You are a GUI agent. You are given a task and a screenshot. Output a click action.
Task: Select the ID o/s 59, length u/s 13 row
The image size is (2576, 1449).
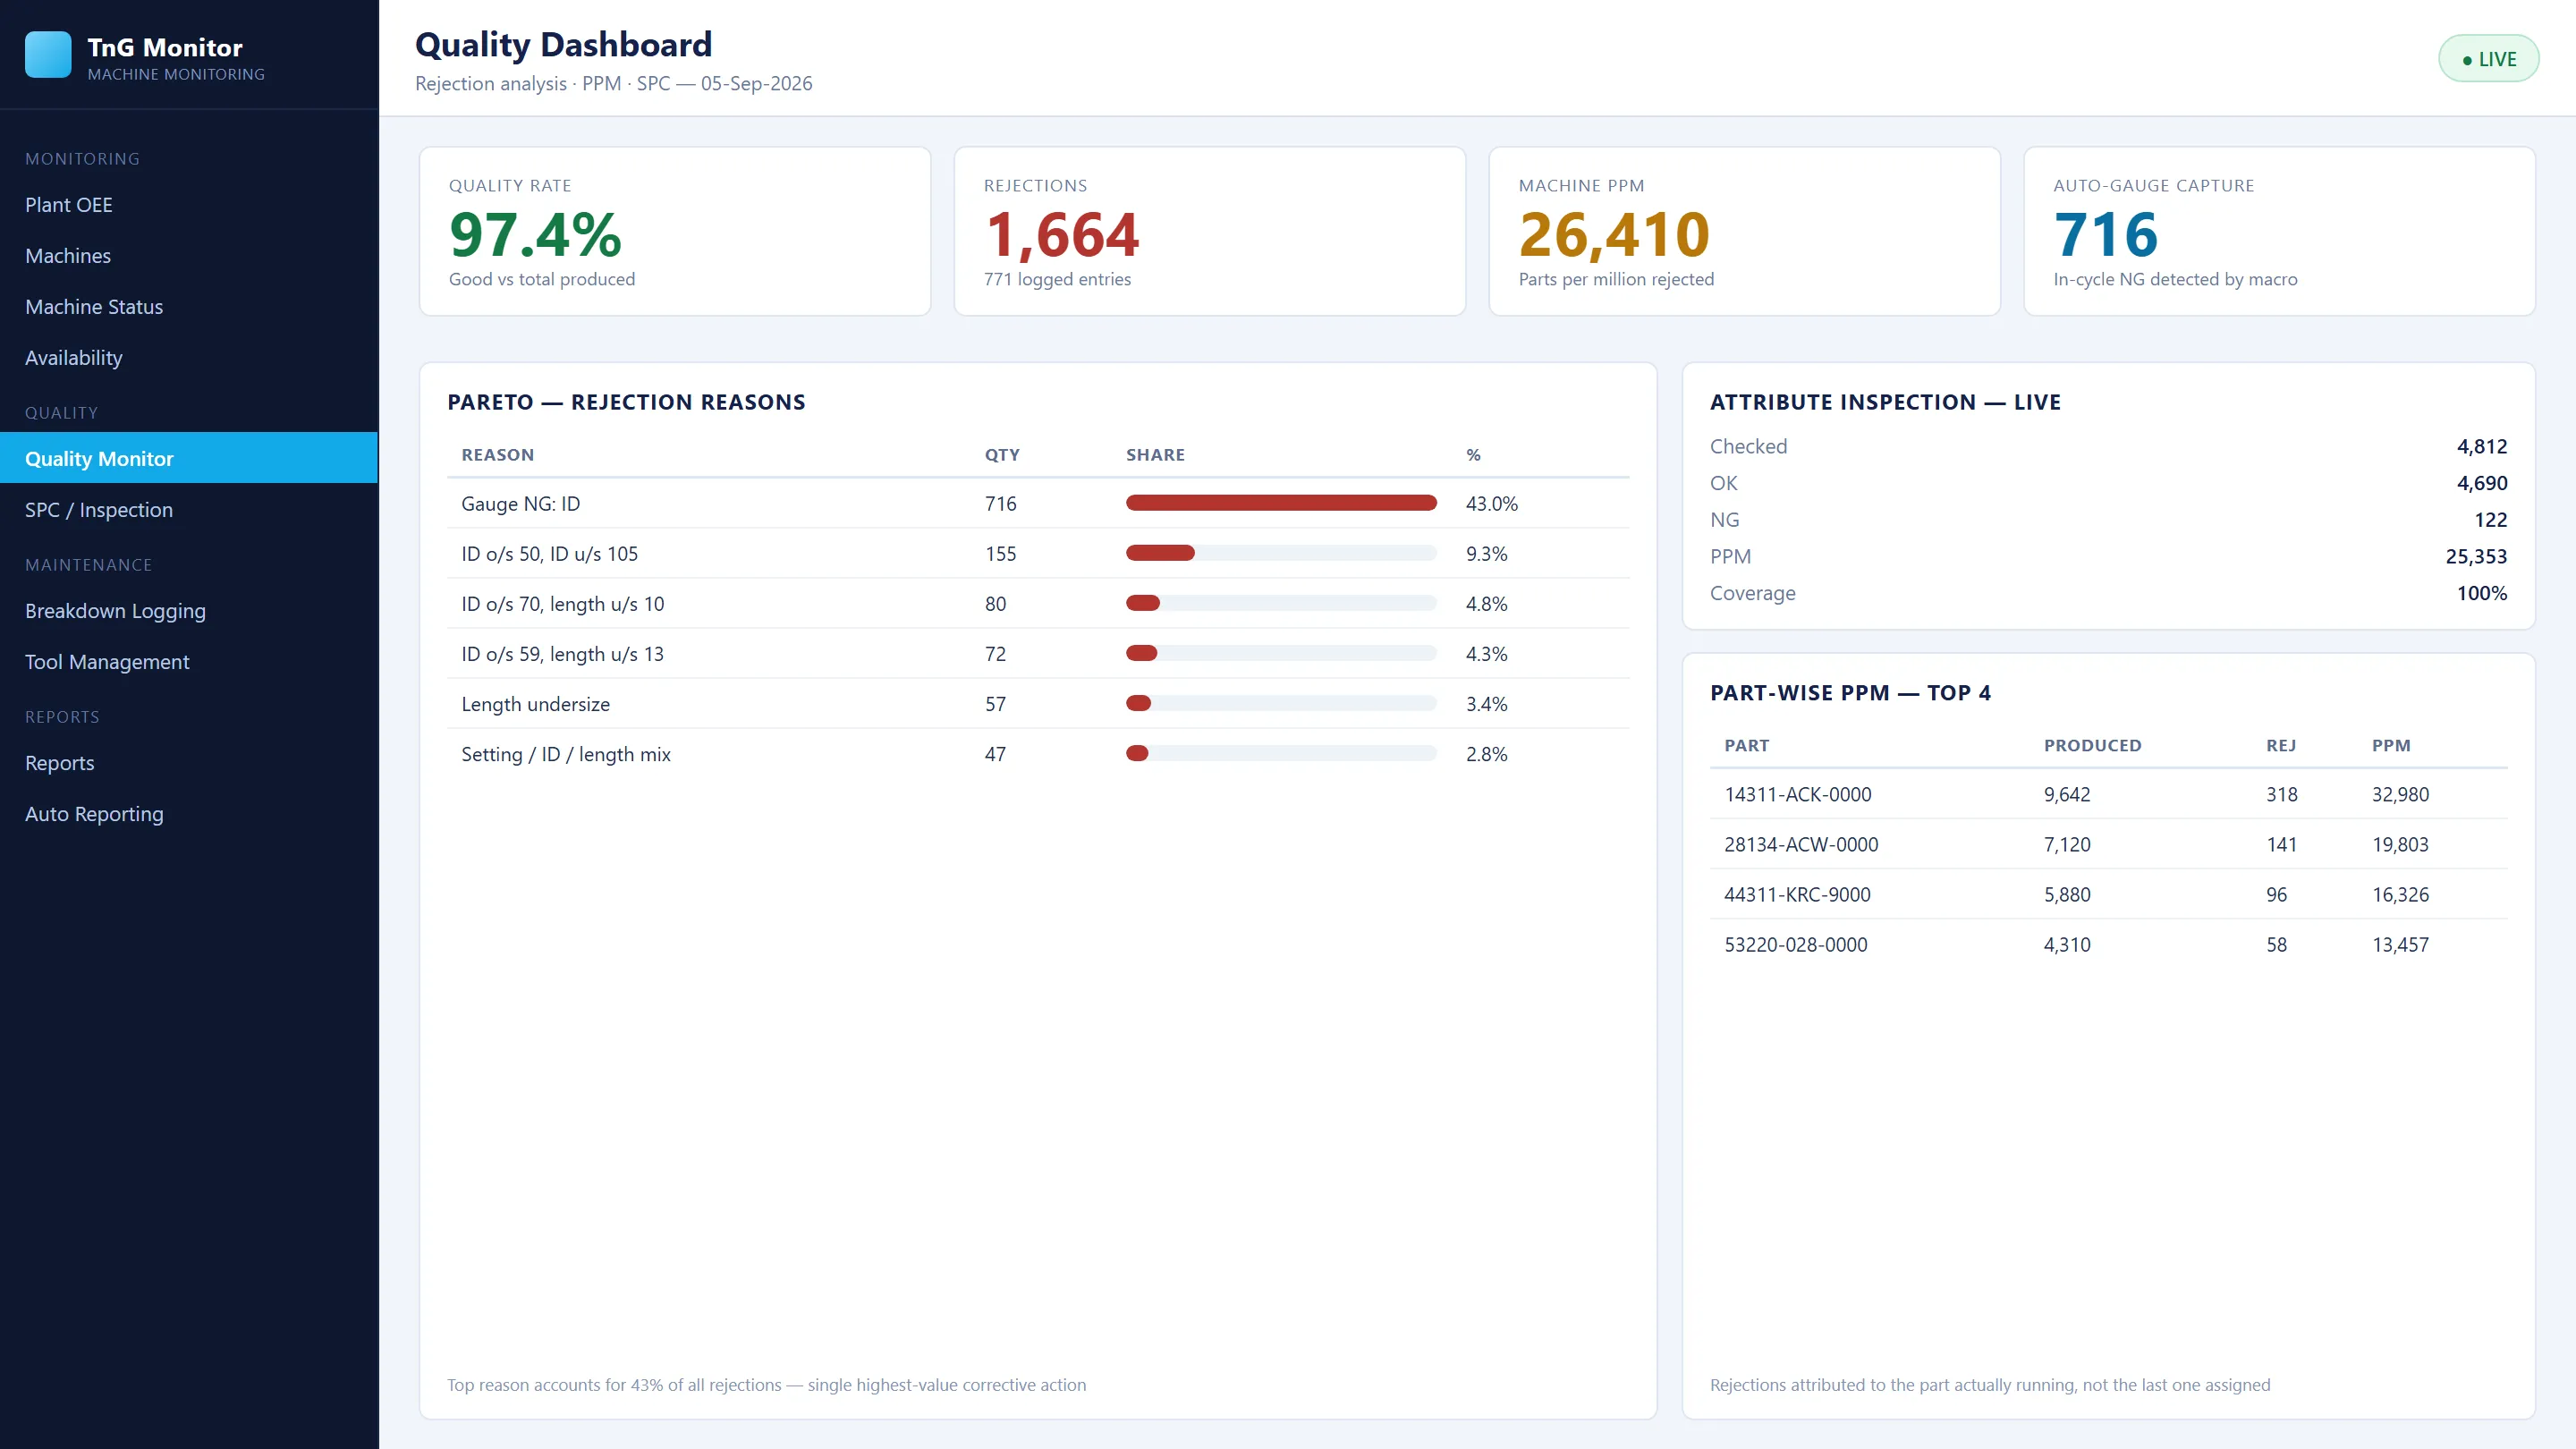click(x=1038, y=654)
